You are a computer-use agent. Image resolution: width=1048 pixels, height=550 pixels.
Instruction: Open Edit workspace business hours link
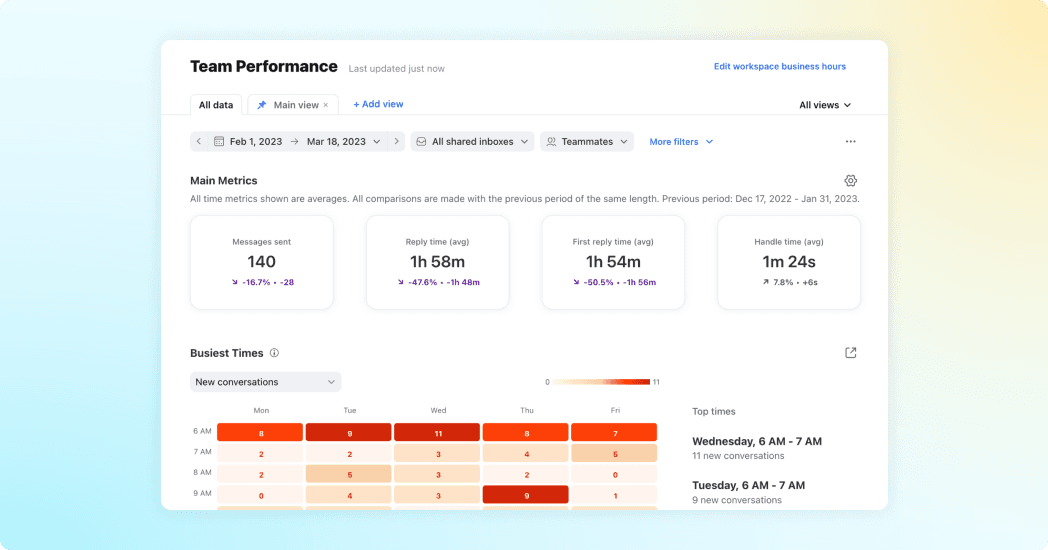(x=779, y=66)
